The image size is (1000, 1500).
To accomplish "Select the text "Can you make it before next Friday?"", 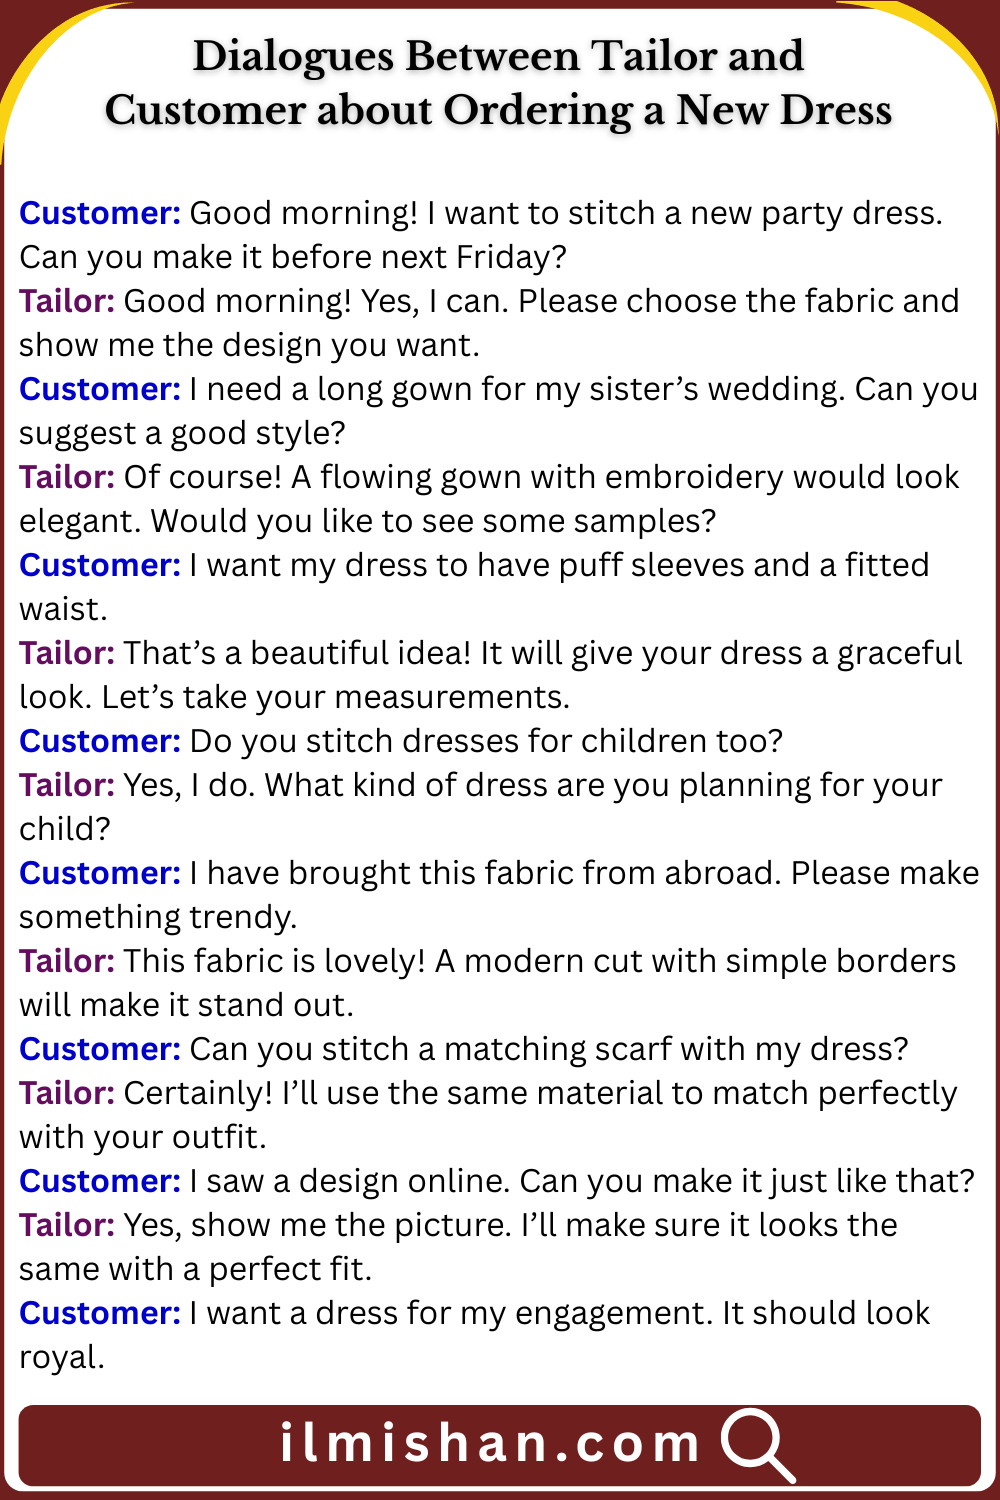I will tap(293, 257).
